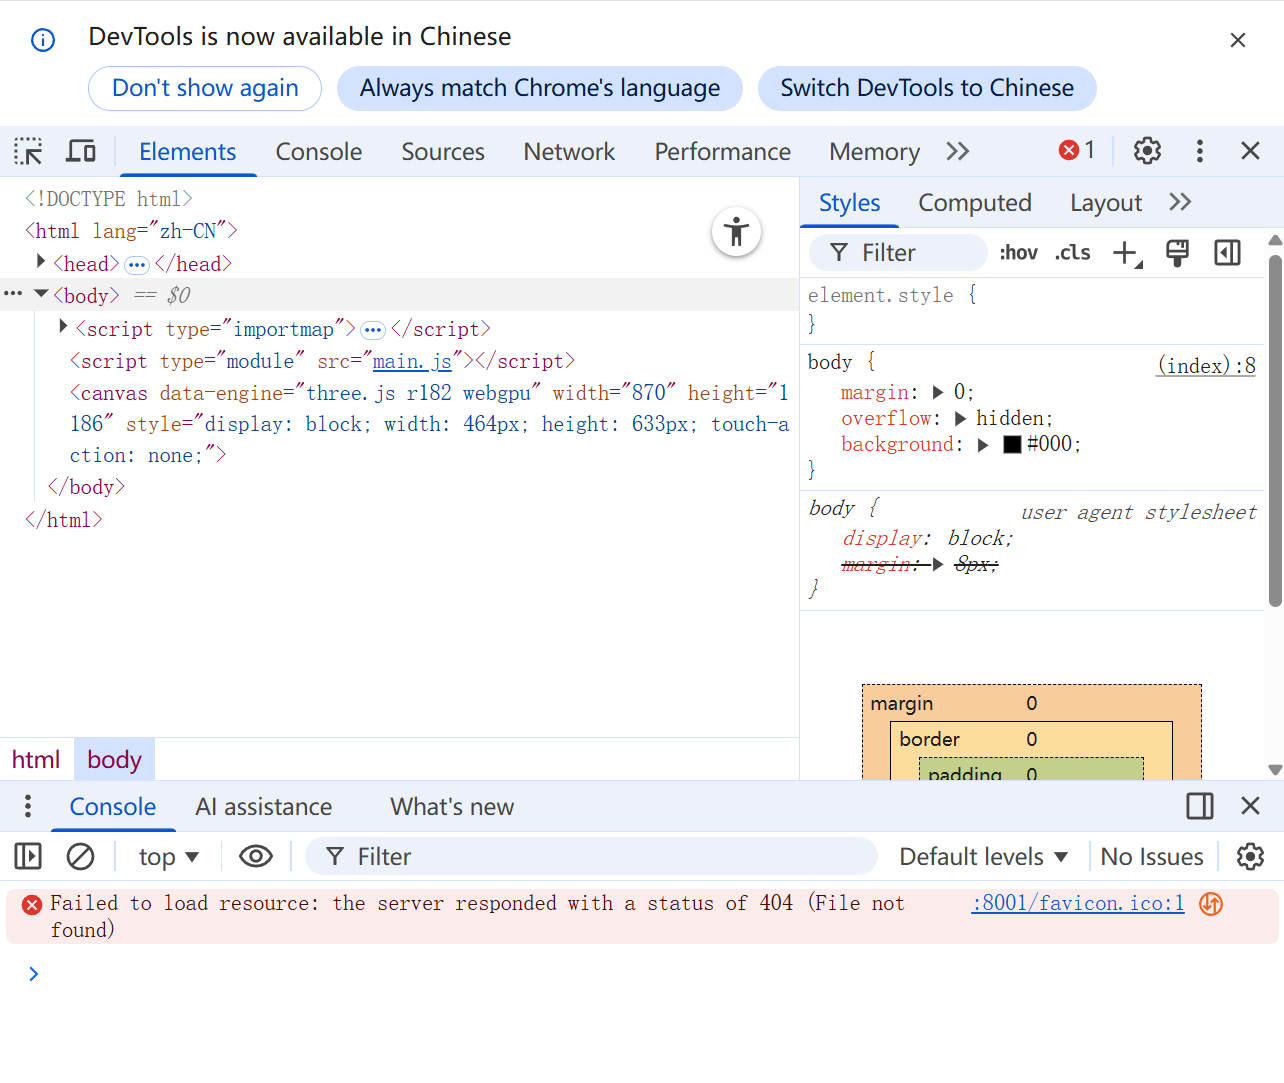The image size is (1284, 1083).
Task: Collapse the body element node
Action: click(x=41, y=294)
